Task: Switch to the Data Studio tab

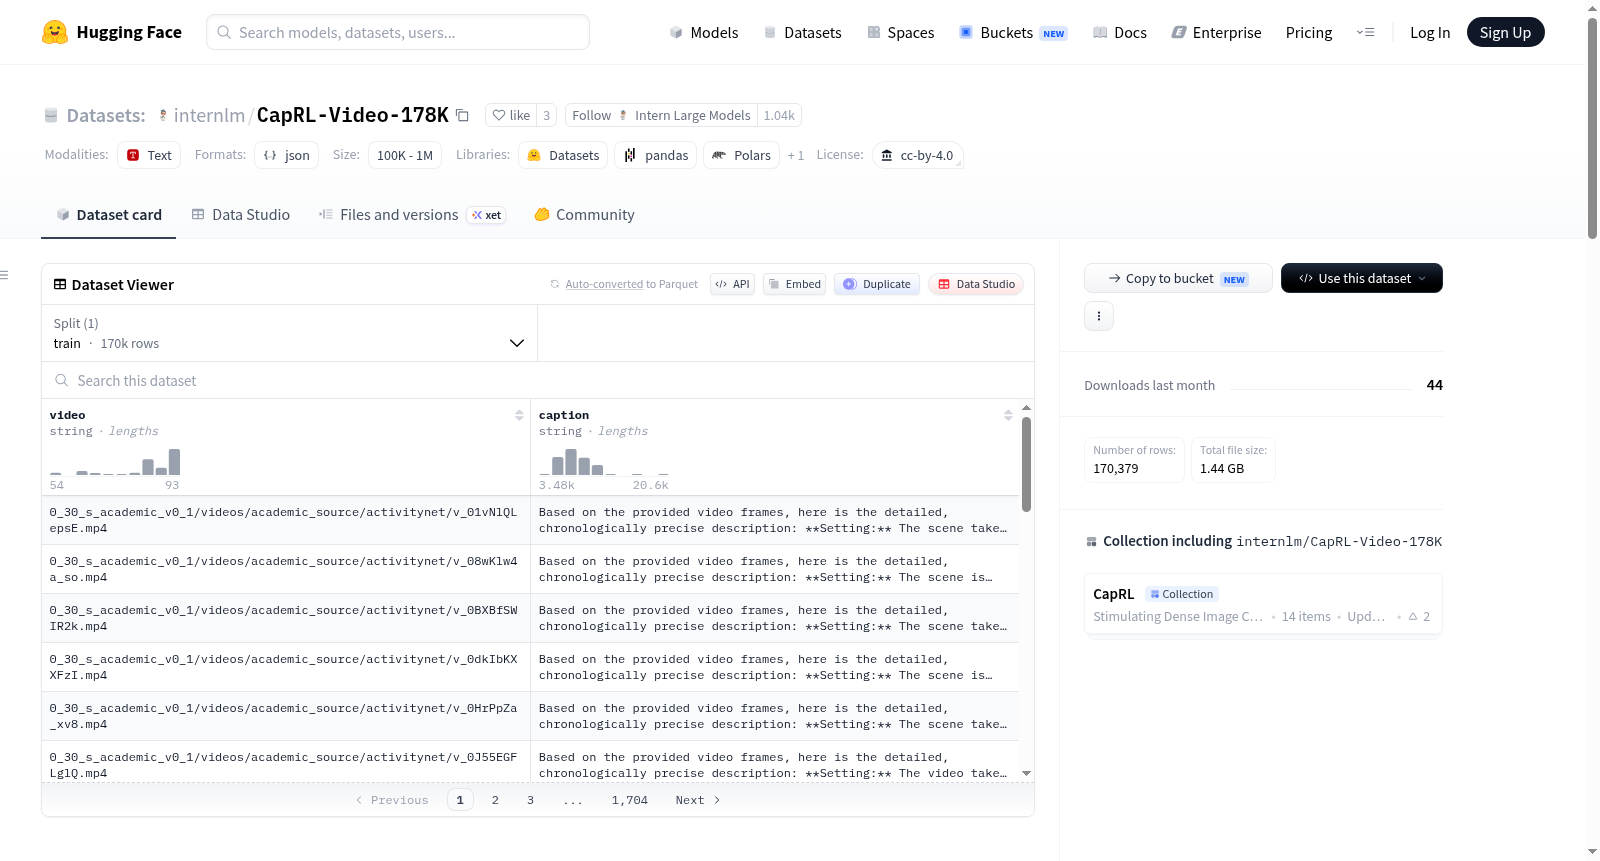Action: [x=241, y=215]
